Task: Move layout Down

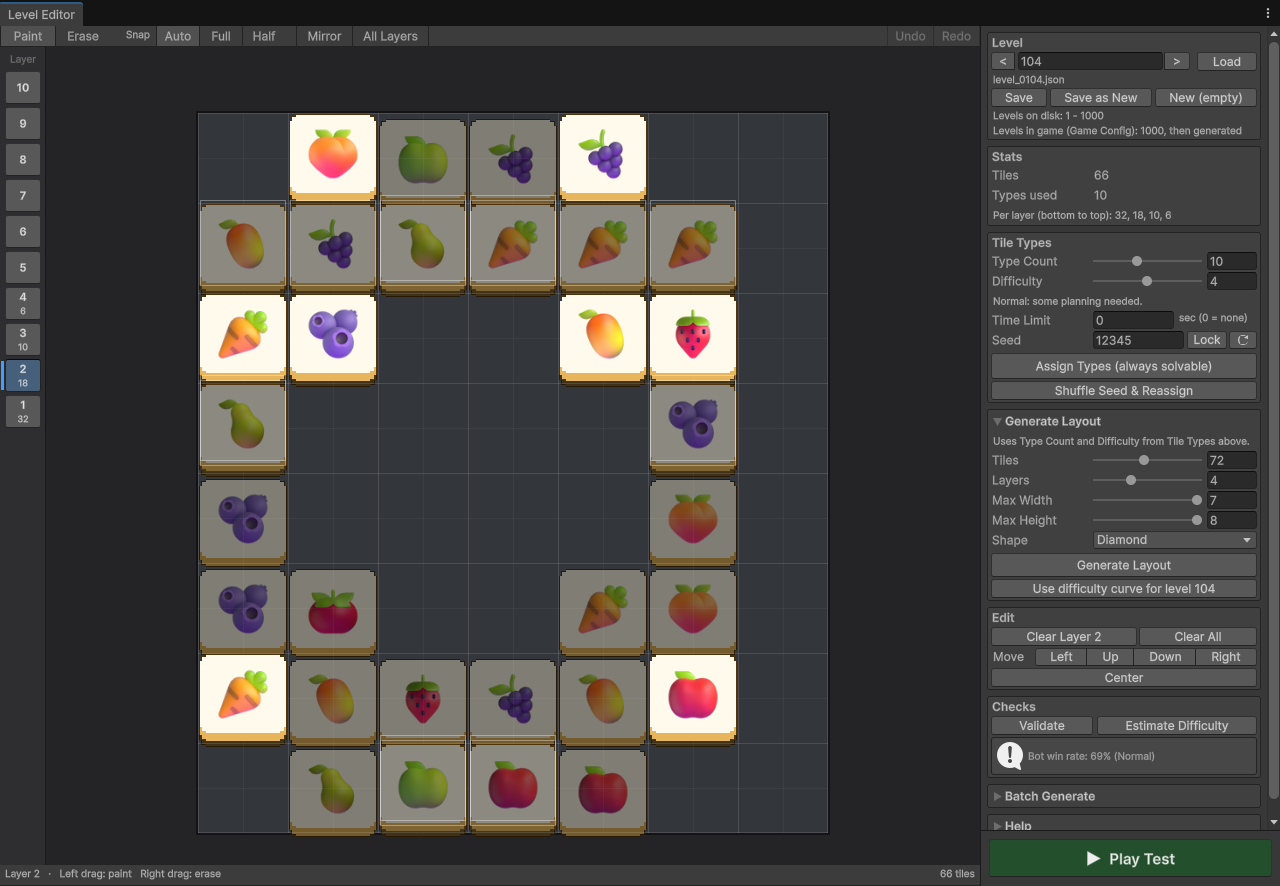Action: pos(1165,657)
